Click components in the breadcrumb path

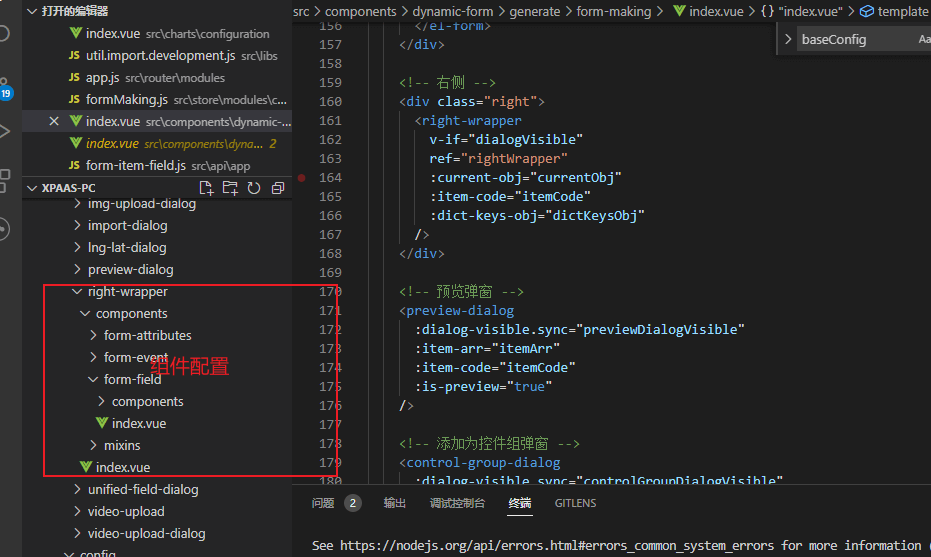[360, 11]
